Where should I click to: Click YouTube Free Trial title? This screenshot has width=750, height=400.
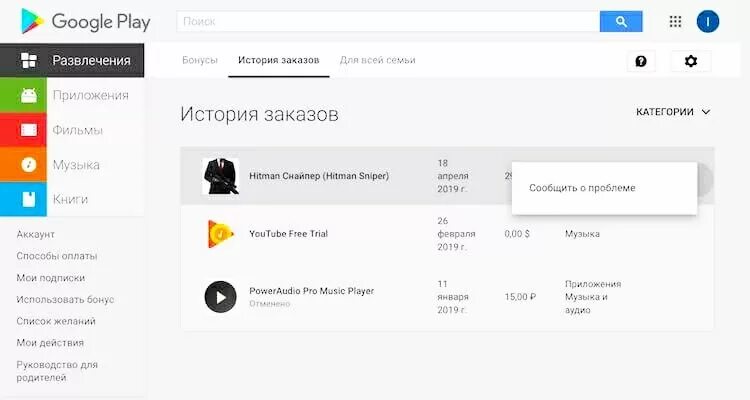click(288, 234)
